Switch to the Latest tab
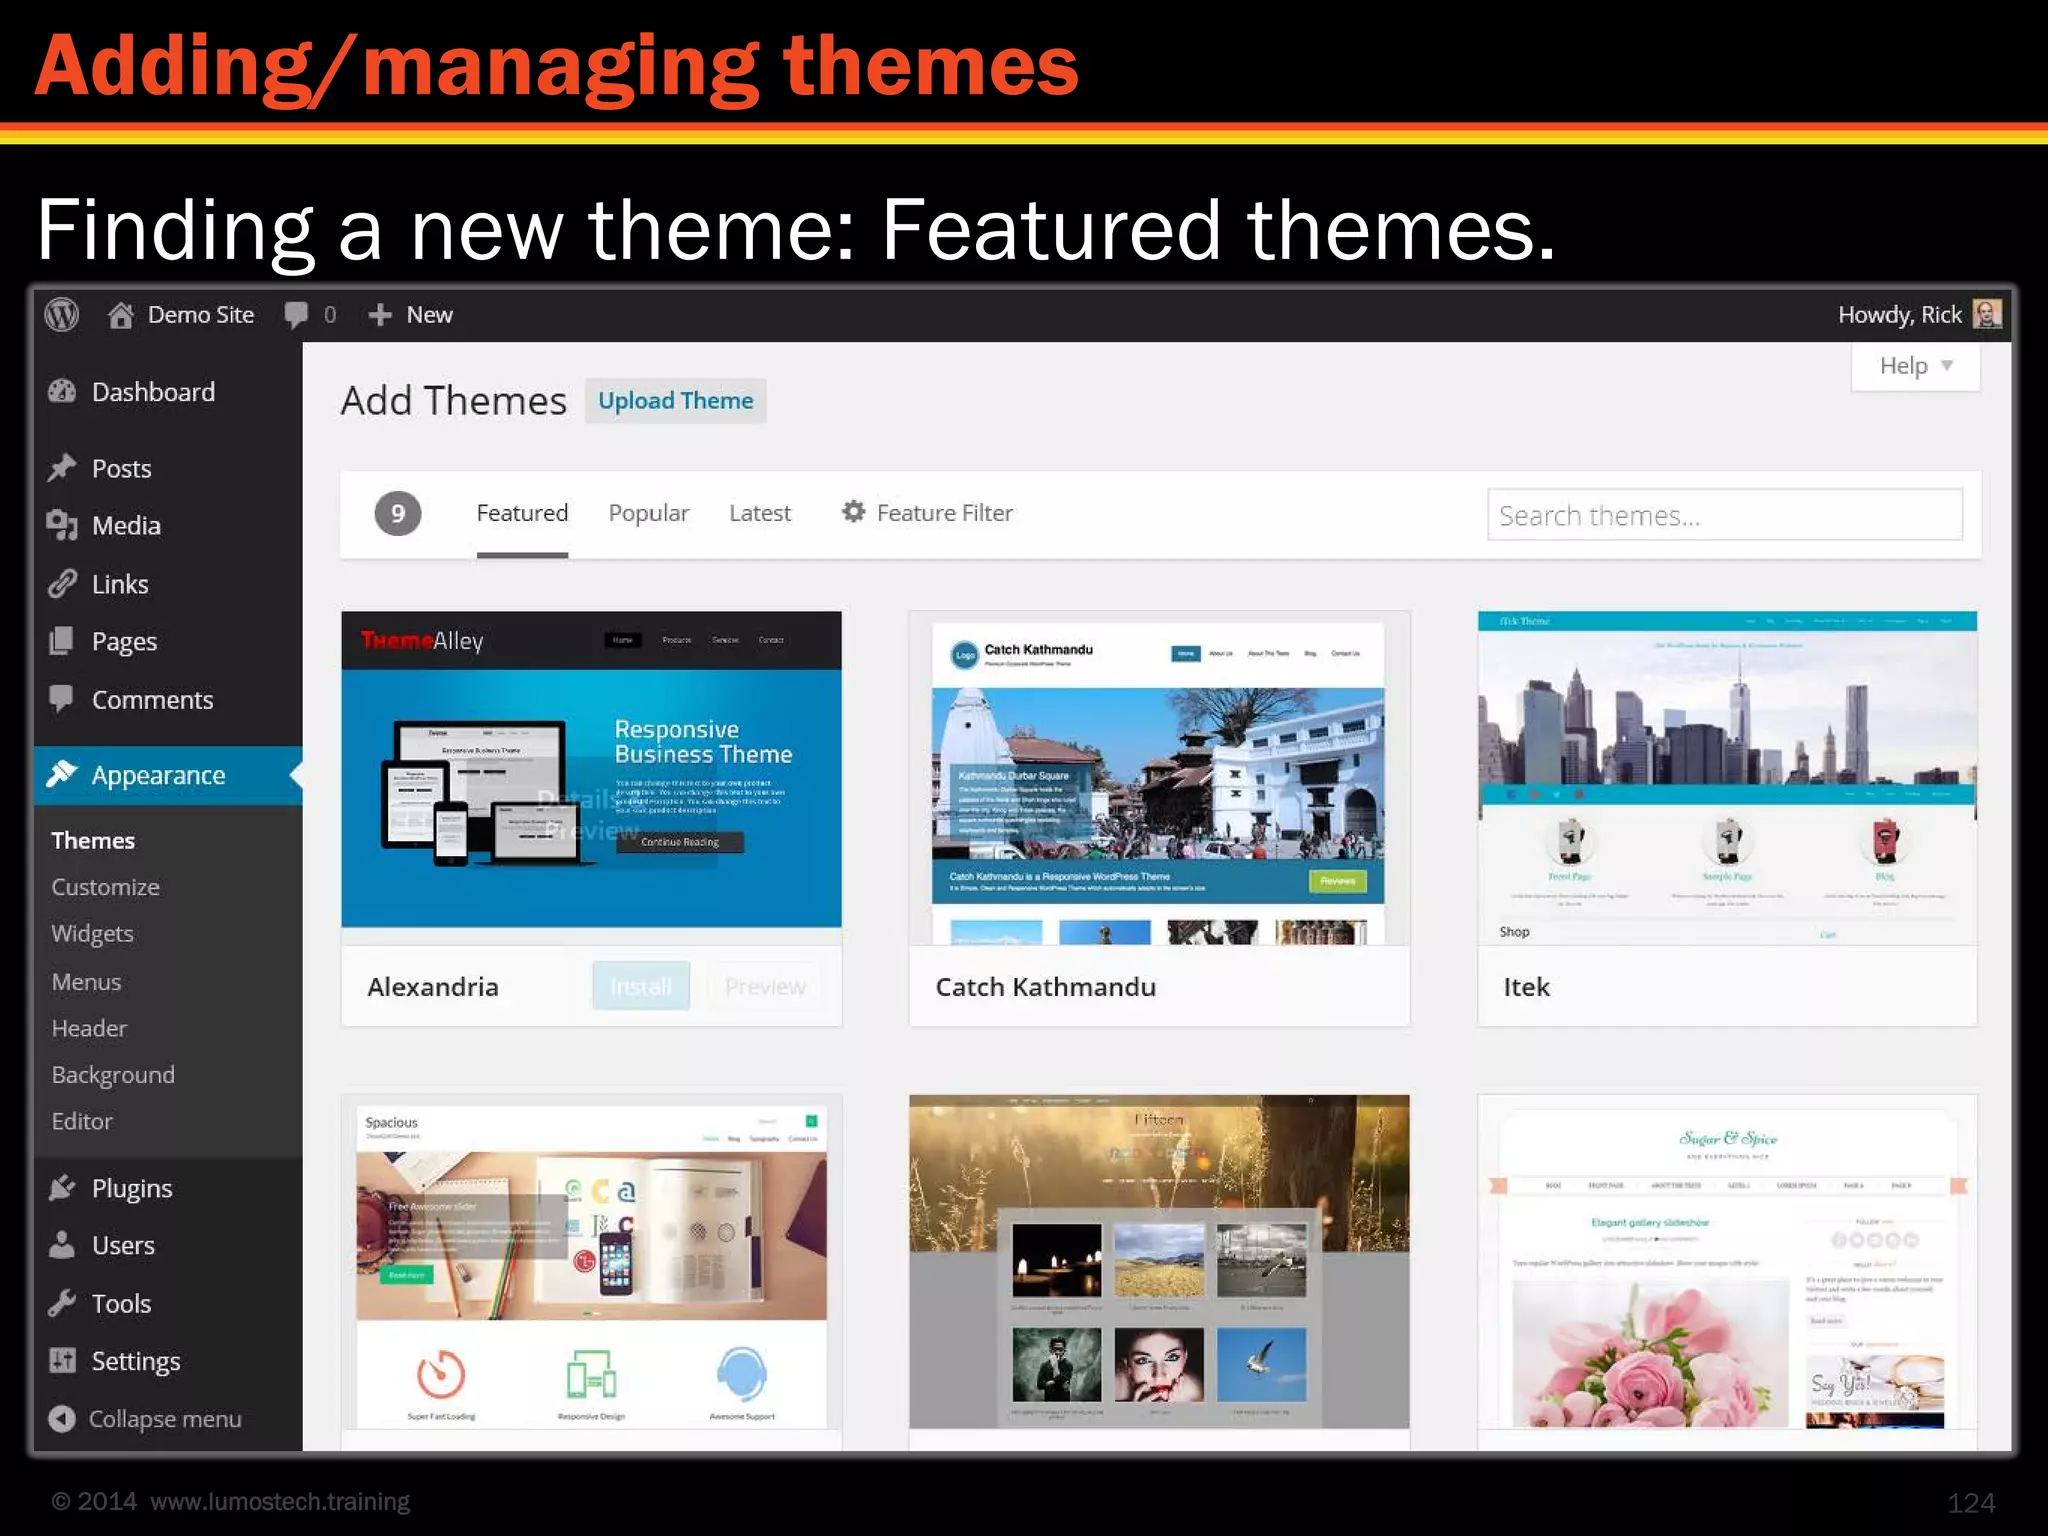This screenshot has height=1536, width=2048. [759, 513]
